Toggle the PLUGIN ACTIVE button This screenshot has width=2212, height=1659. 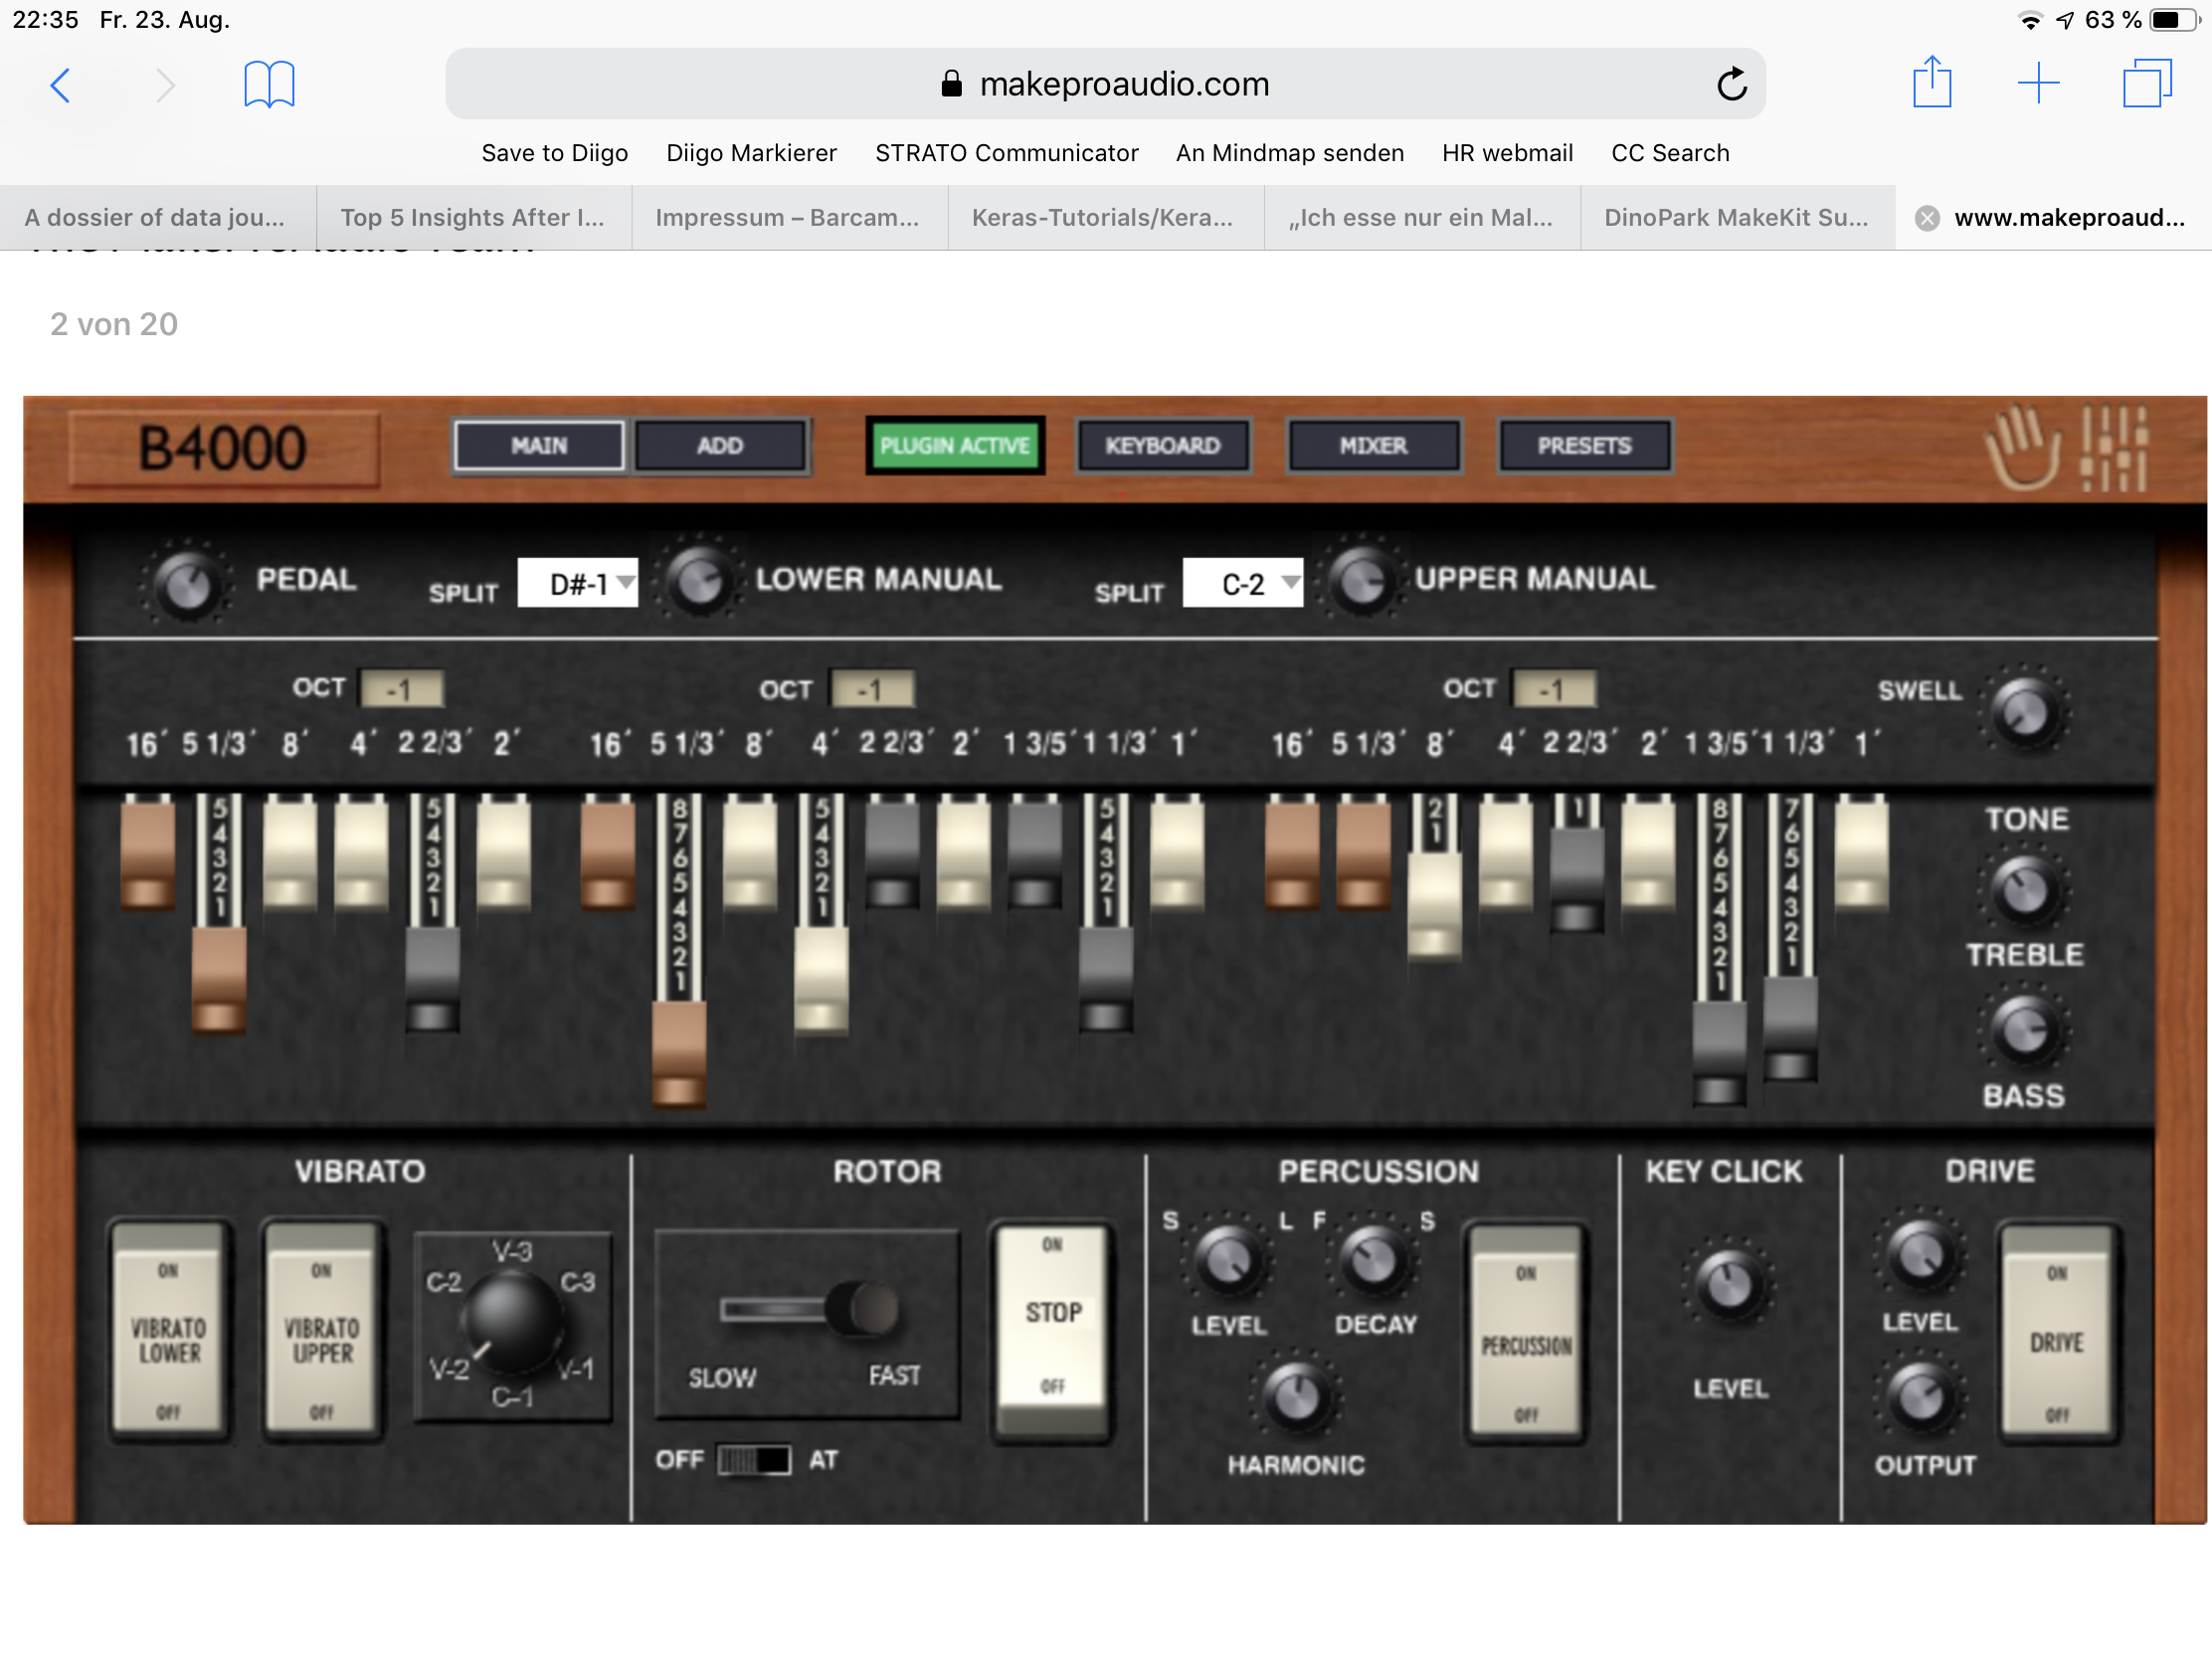(x=954, y=445)
